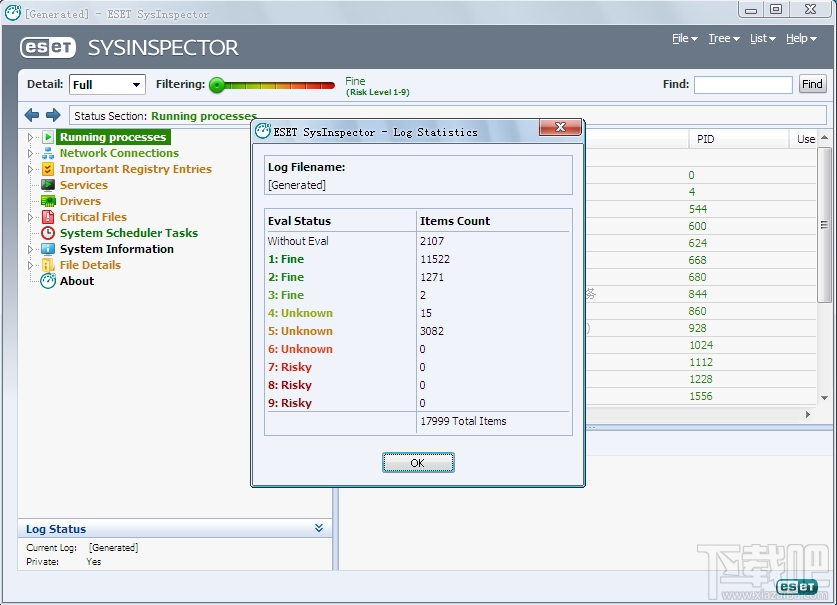The height and width of the screenshot is (605, 837).
Task: Select the System Scheduler Tasks clock icon
Action: (x=48, y=233)
